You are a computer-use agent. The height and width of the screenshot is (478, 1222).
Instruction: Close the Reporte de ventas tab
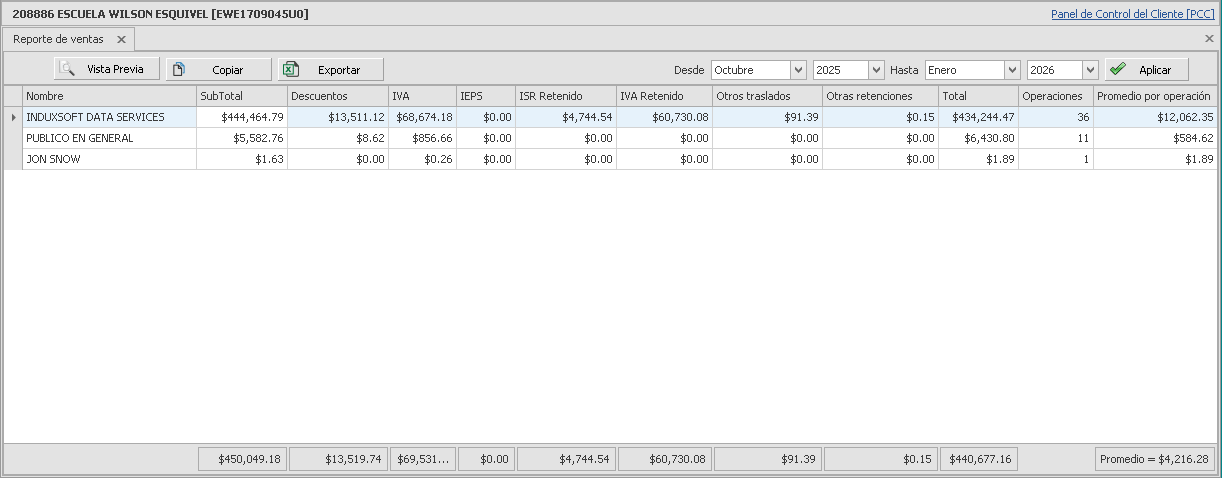121,39
